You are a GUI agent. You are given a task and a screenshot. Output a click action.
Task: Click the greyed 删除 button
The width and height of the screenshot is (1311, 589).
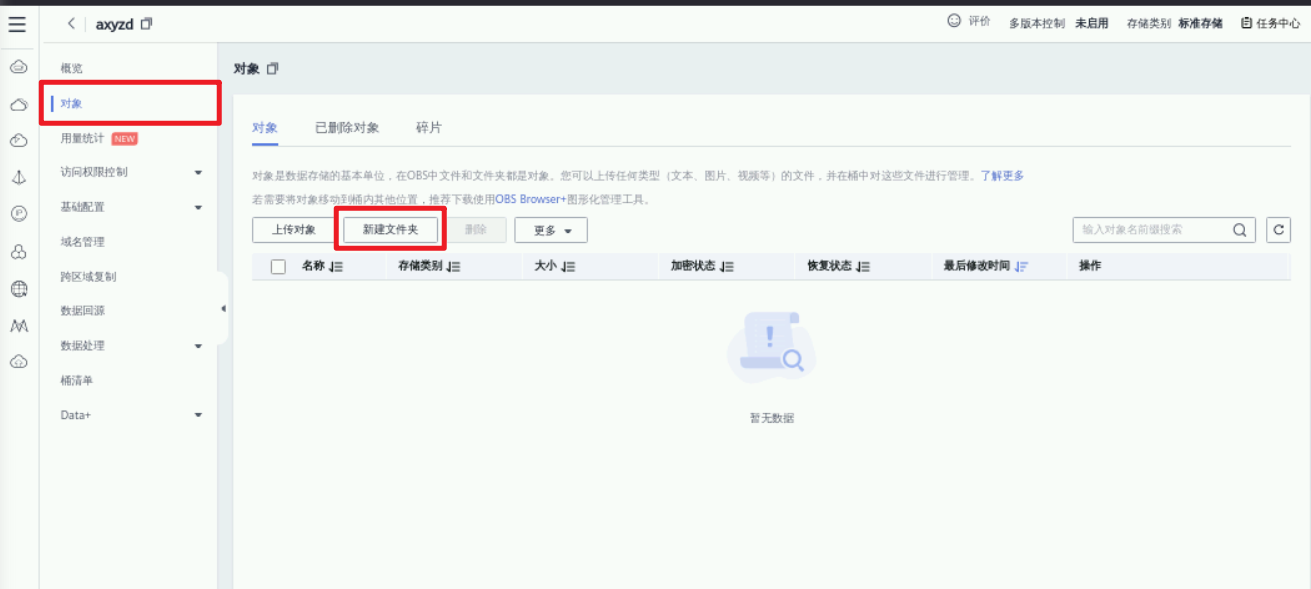click(x=476, y=230)
